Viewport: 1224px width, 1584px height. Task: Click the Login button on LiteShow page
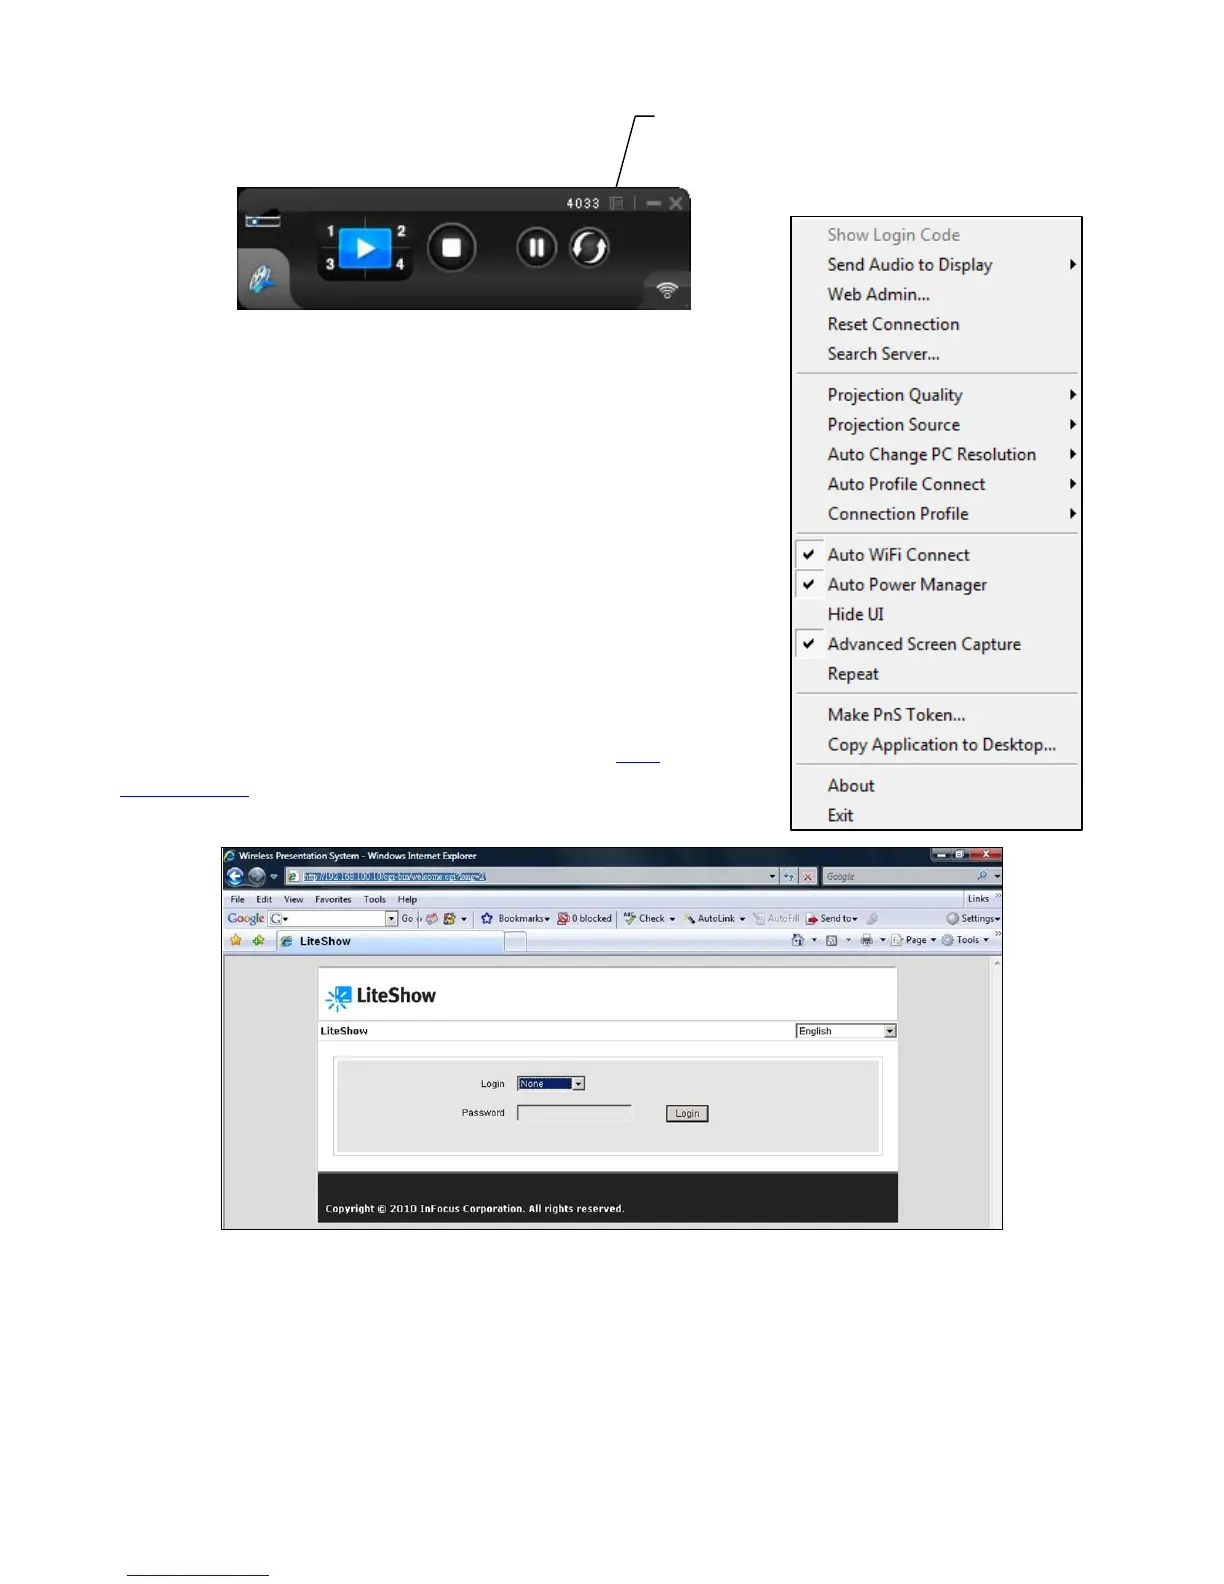click(687, 1114)
